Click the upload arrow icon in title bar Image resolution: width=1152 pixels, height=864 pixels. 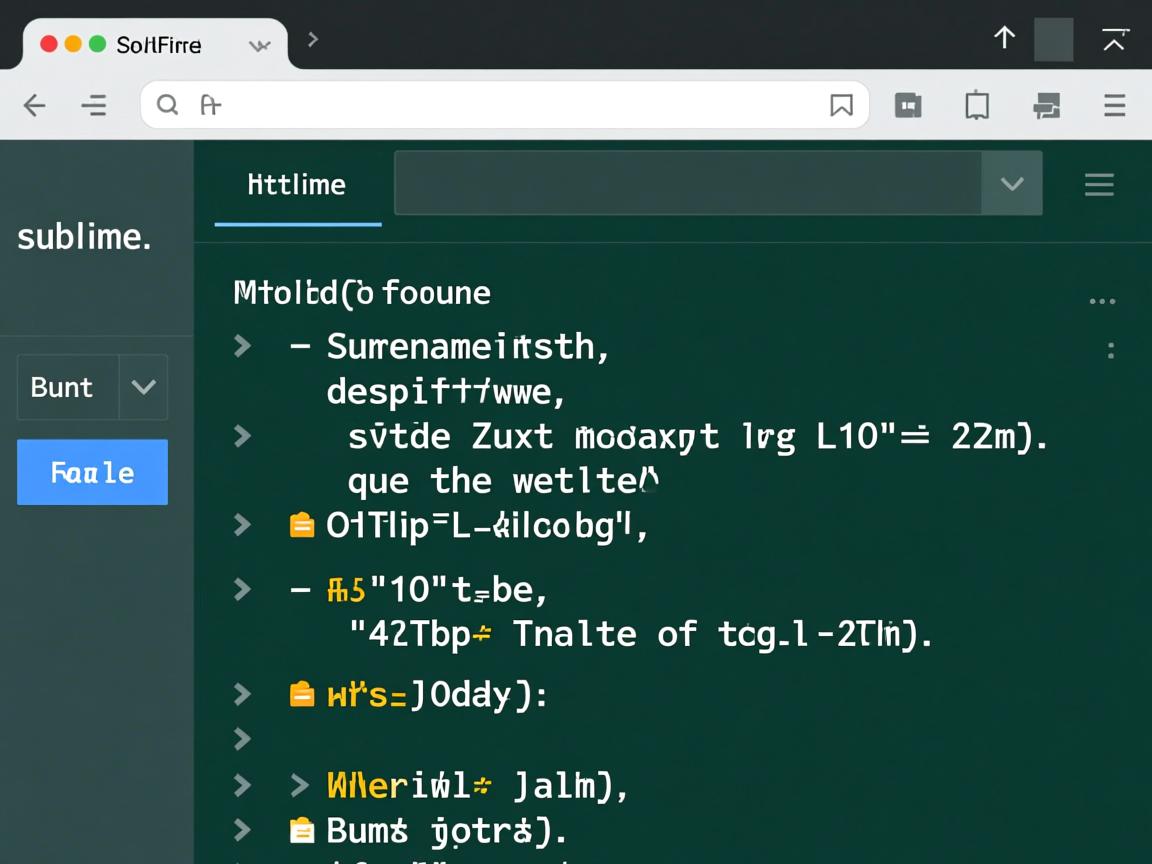click(x=1004, y=38)
